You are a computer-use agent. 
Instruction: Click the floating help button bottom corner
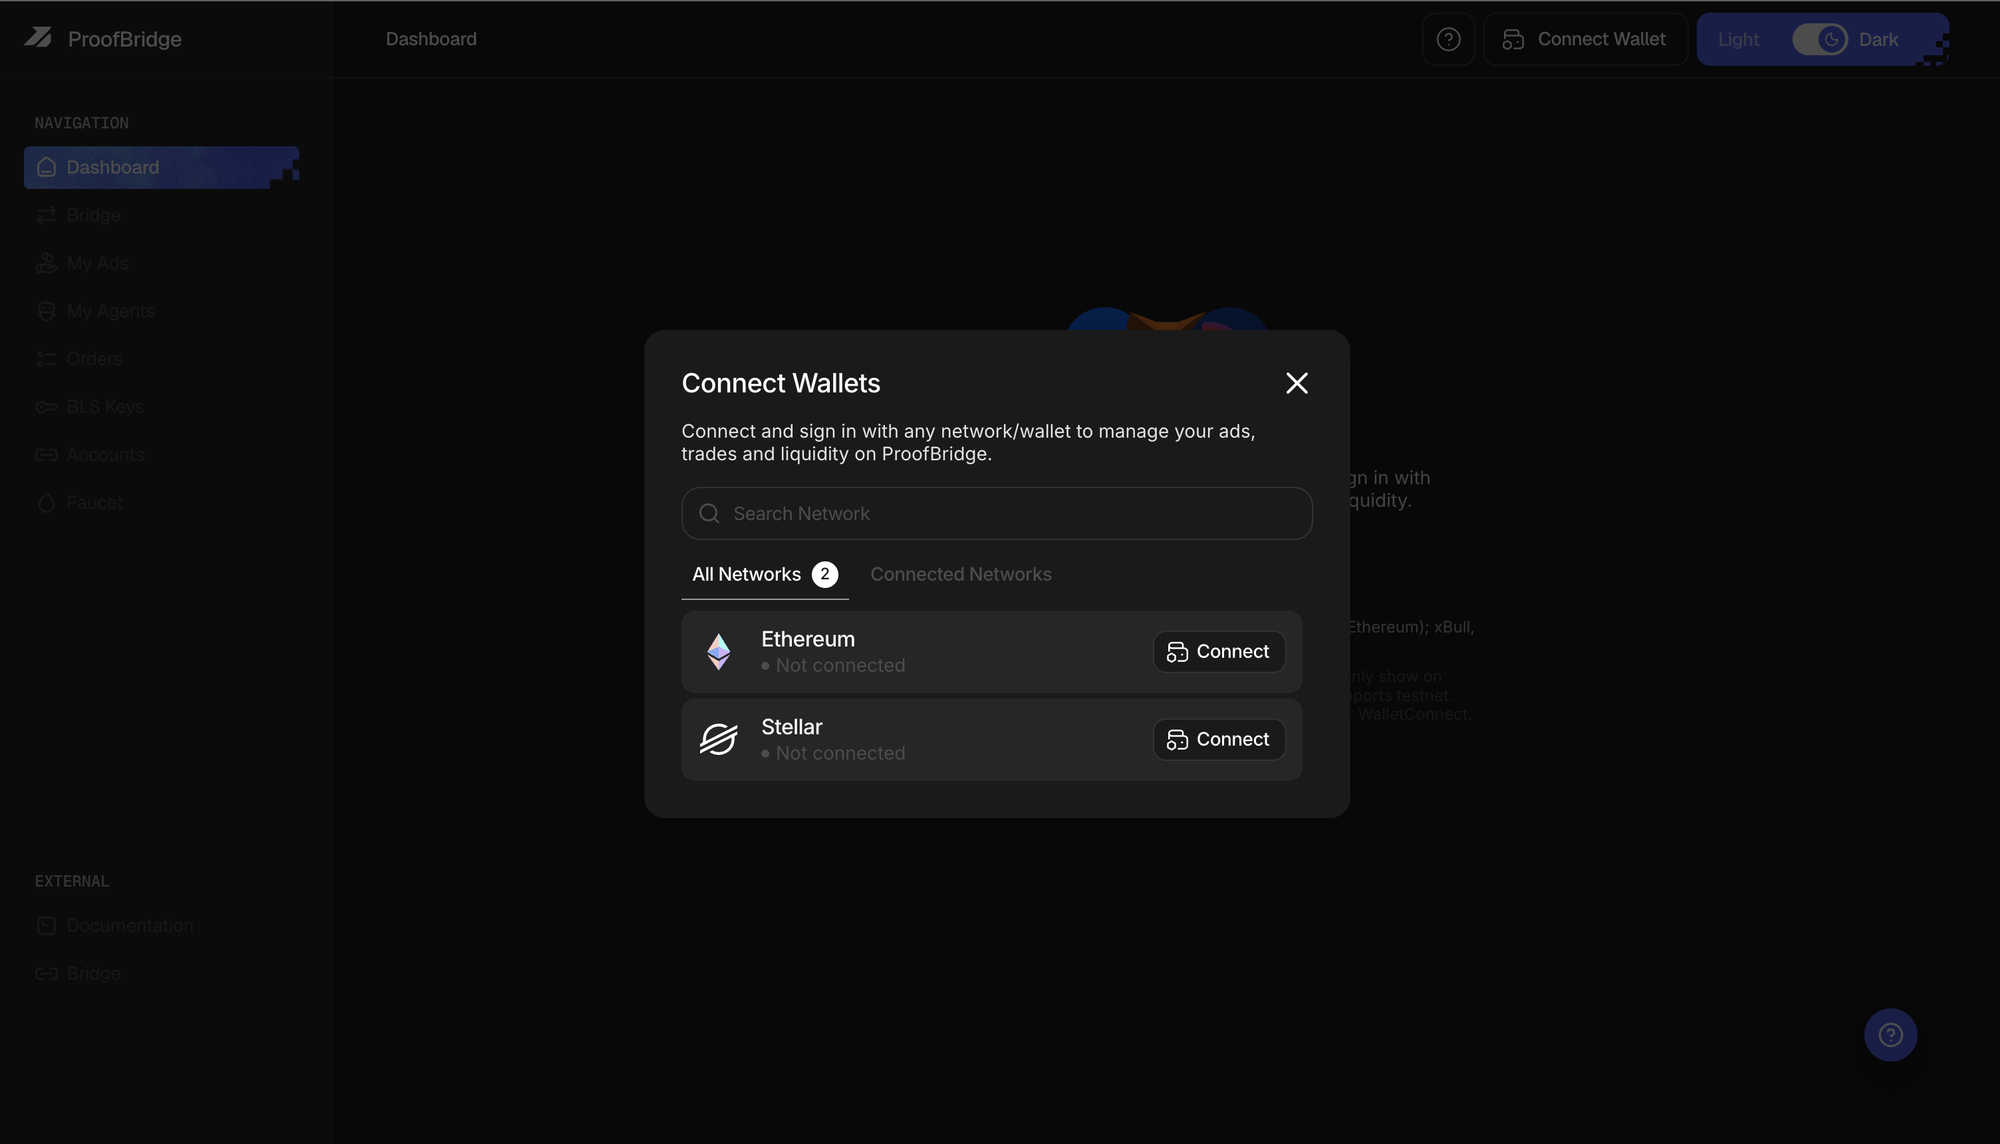pos(1890,1035)
